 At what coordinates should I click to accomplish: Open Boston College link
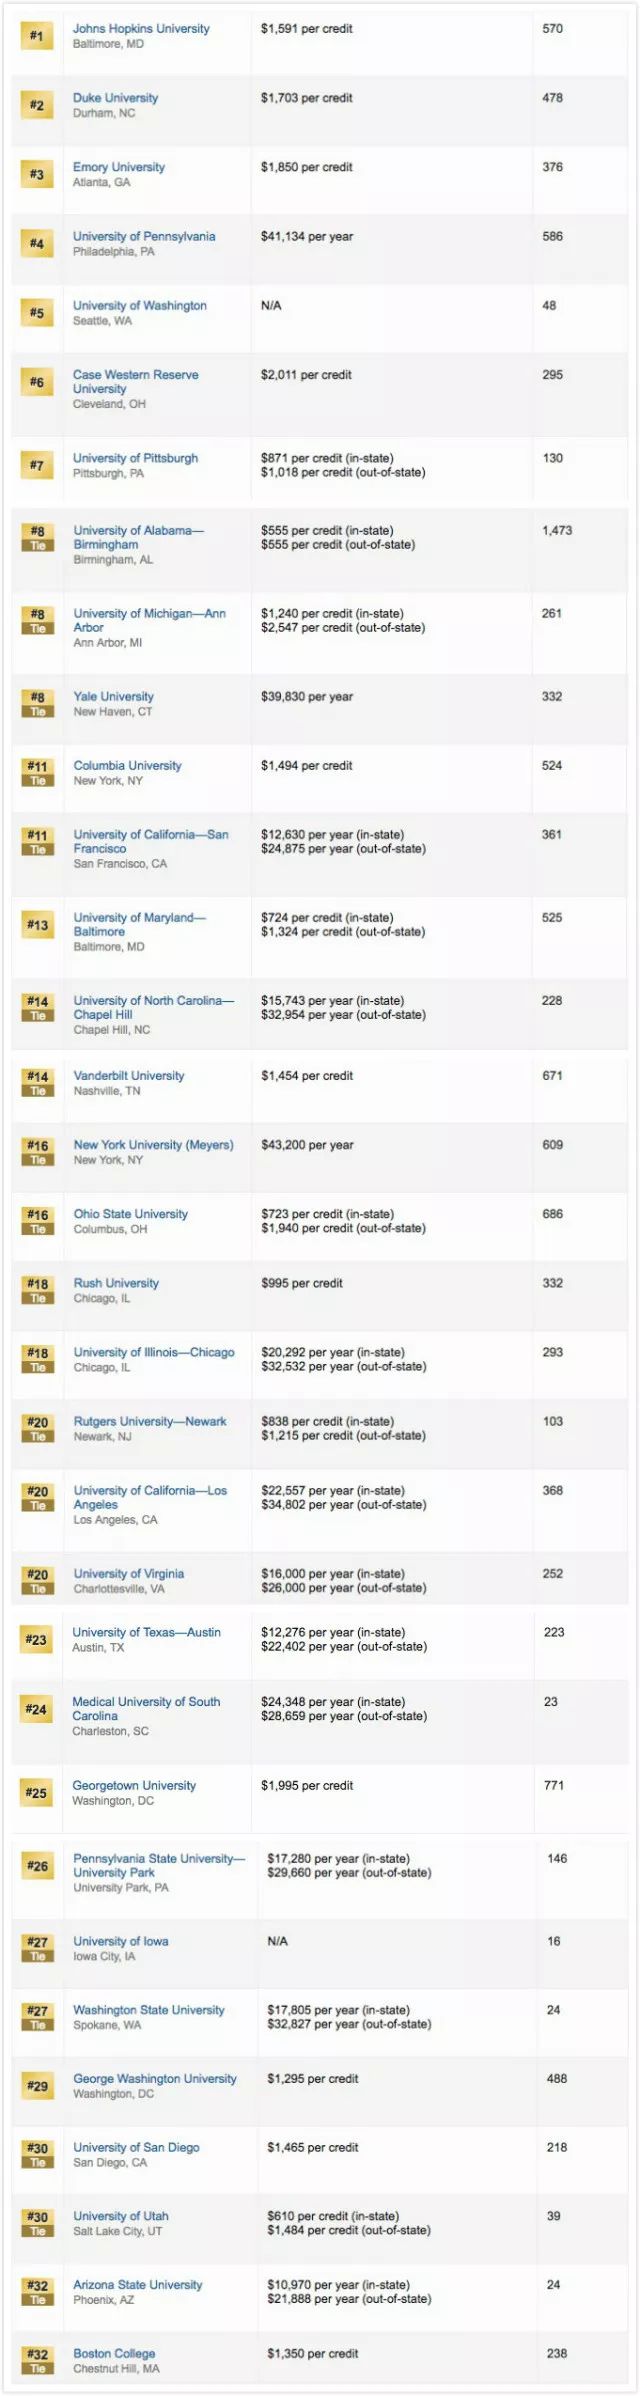coord(114,2354)
